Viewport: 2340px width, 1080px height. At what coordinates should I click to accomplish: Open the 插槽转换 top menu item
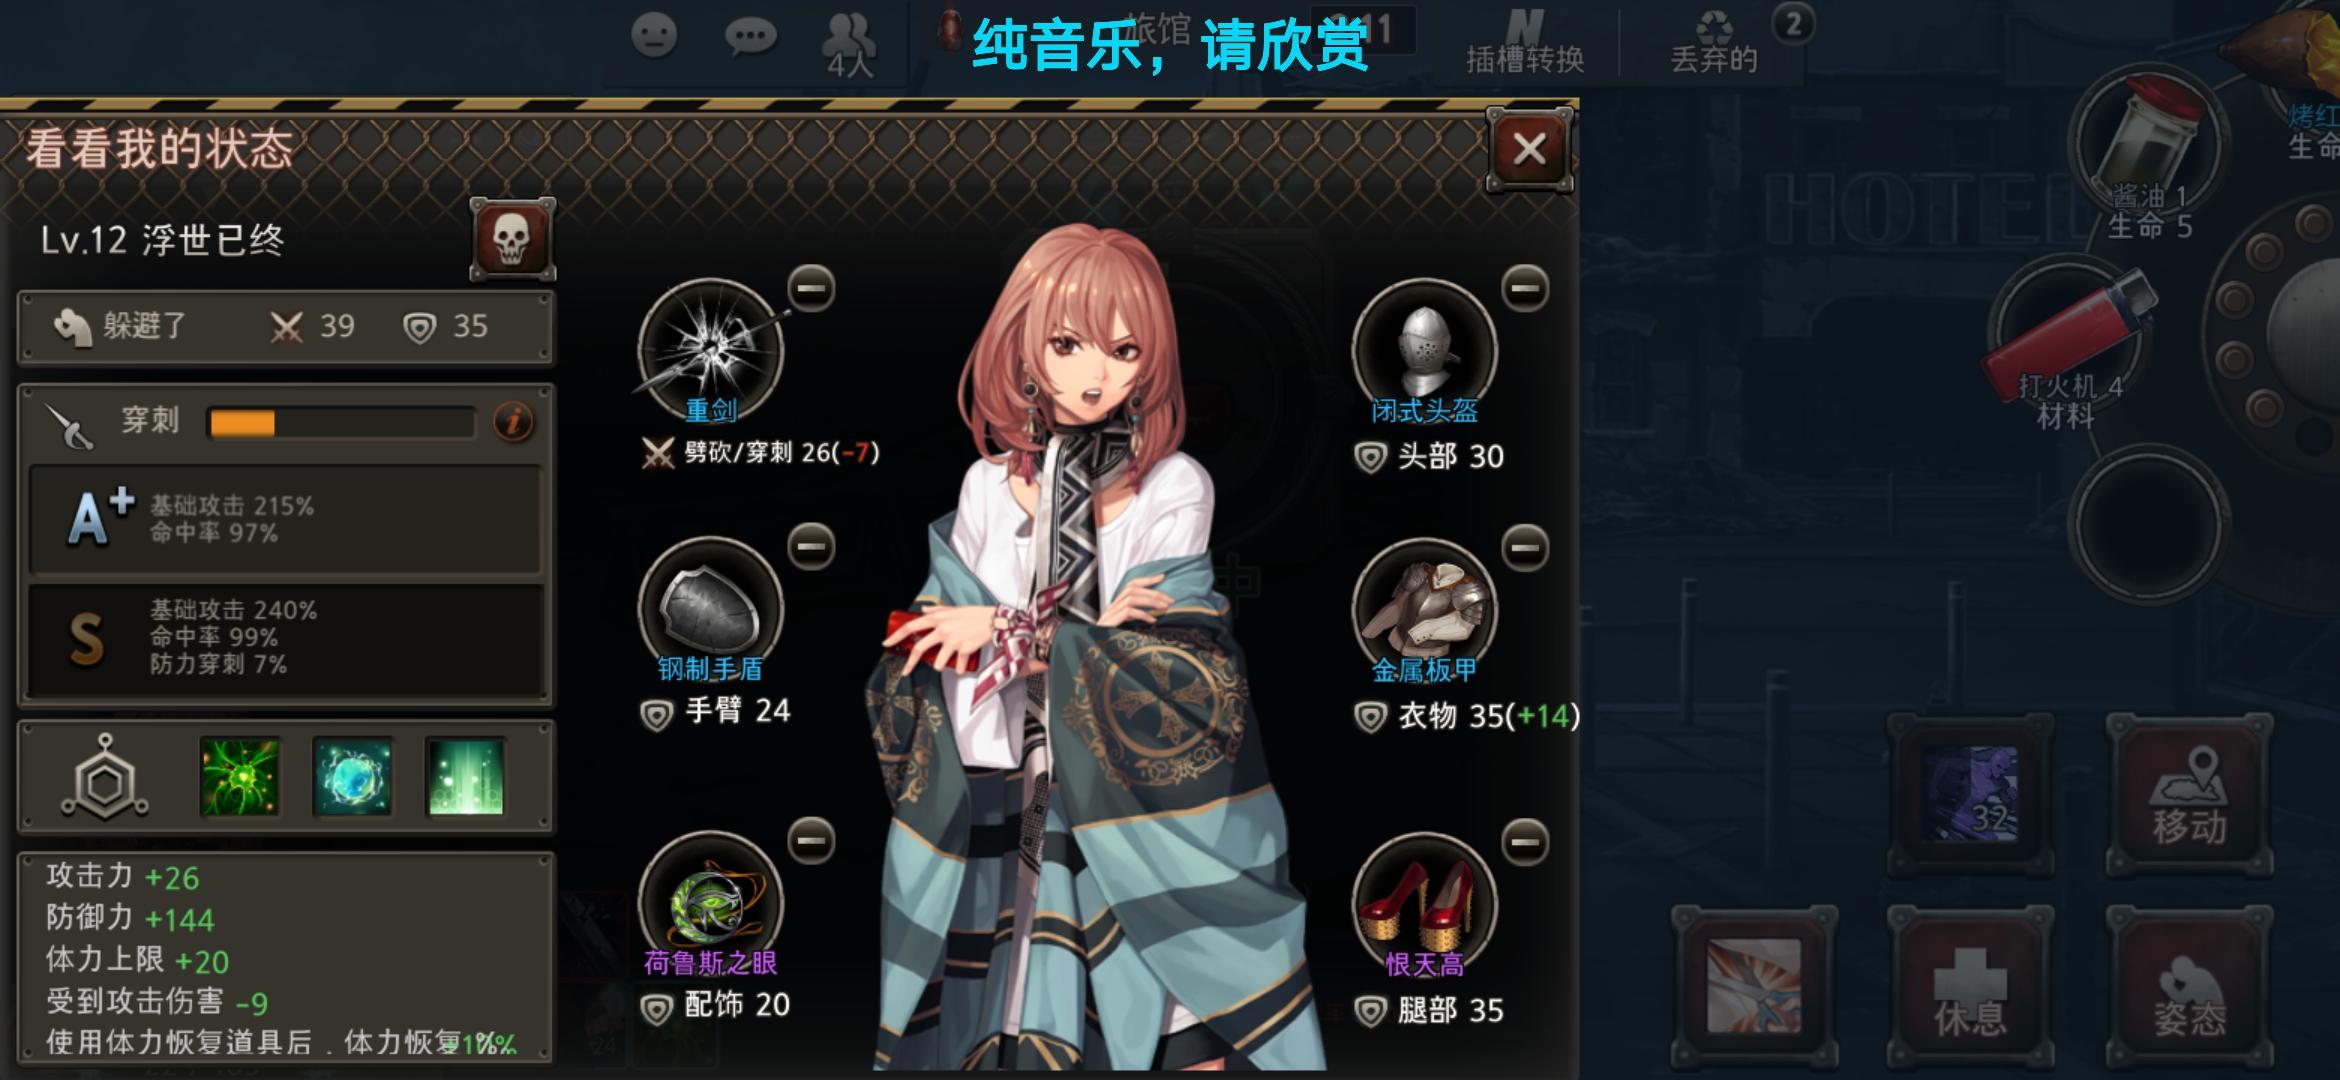coord(1525,42)
